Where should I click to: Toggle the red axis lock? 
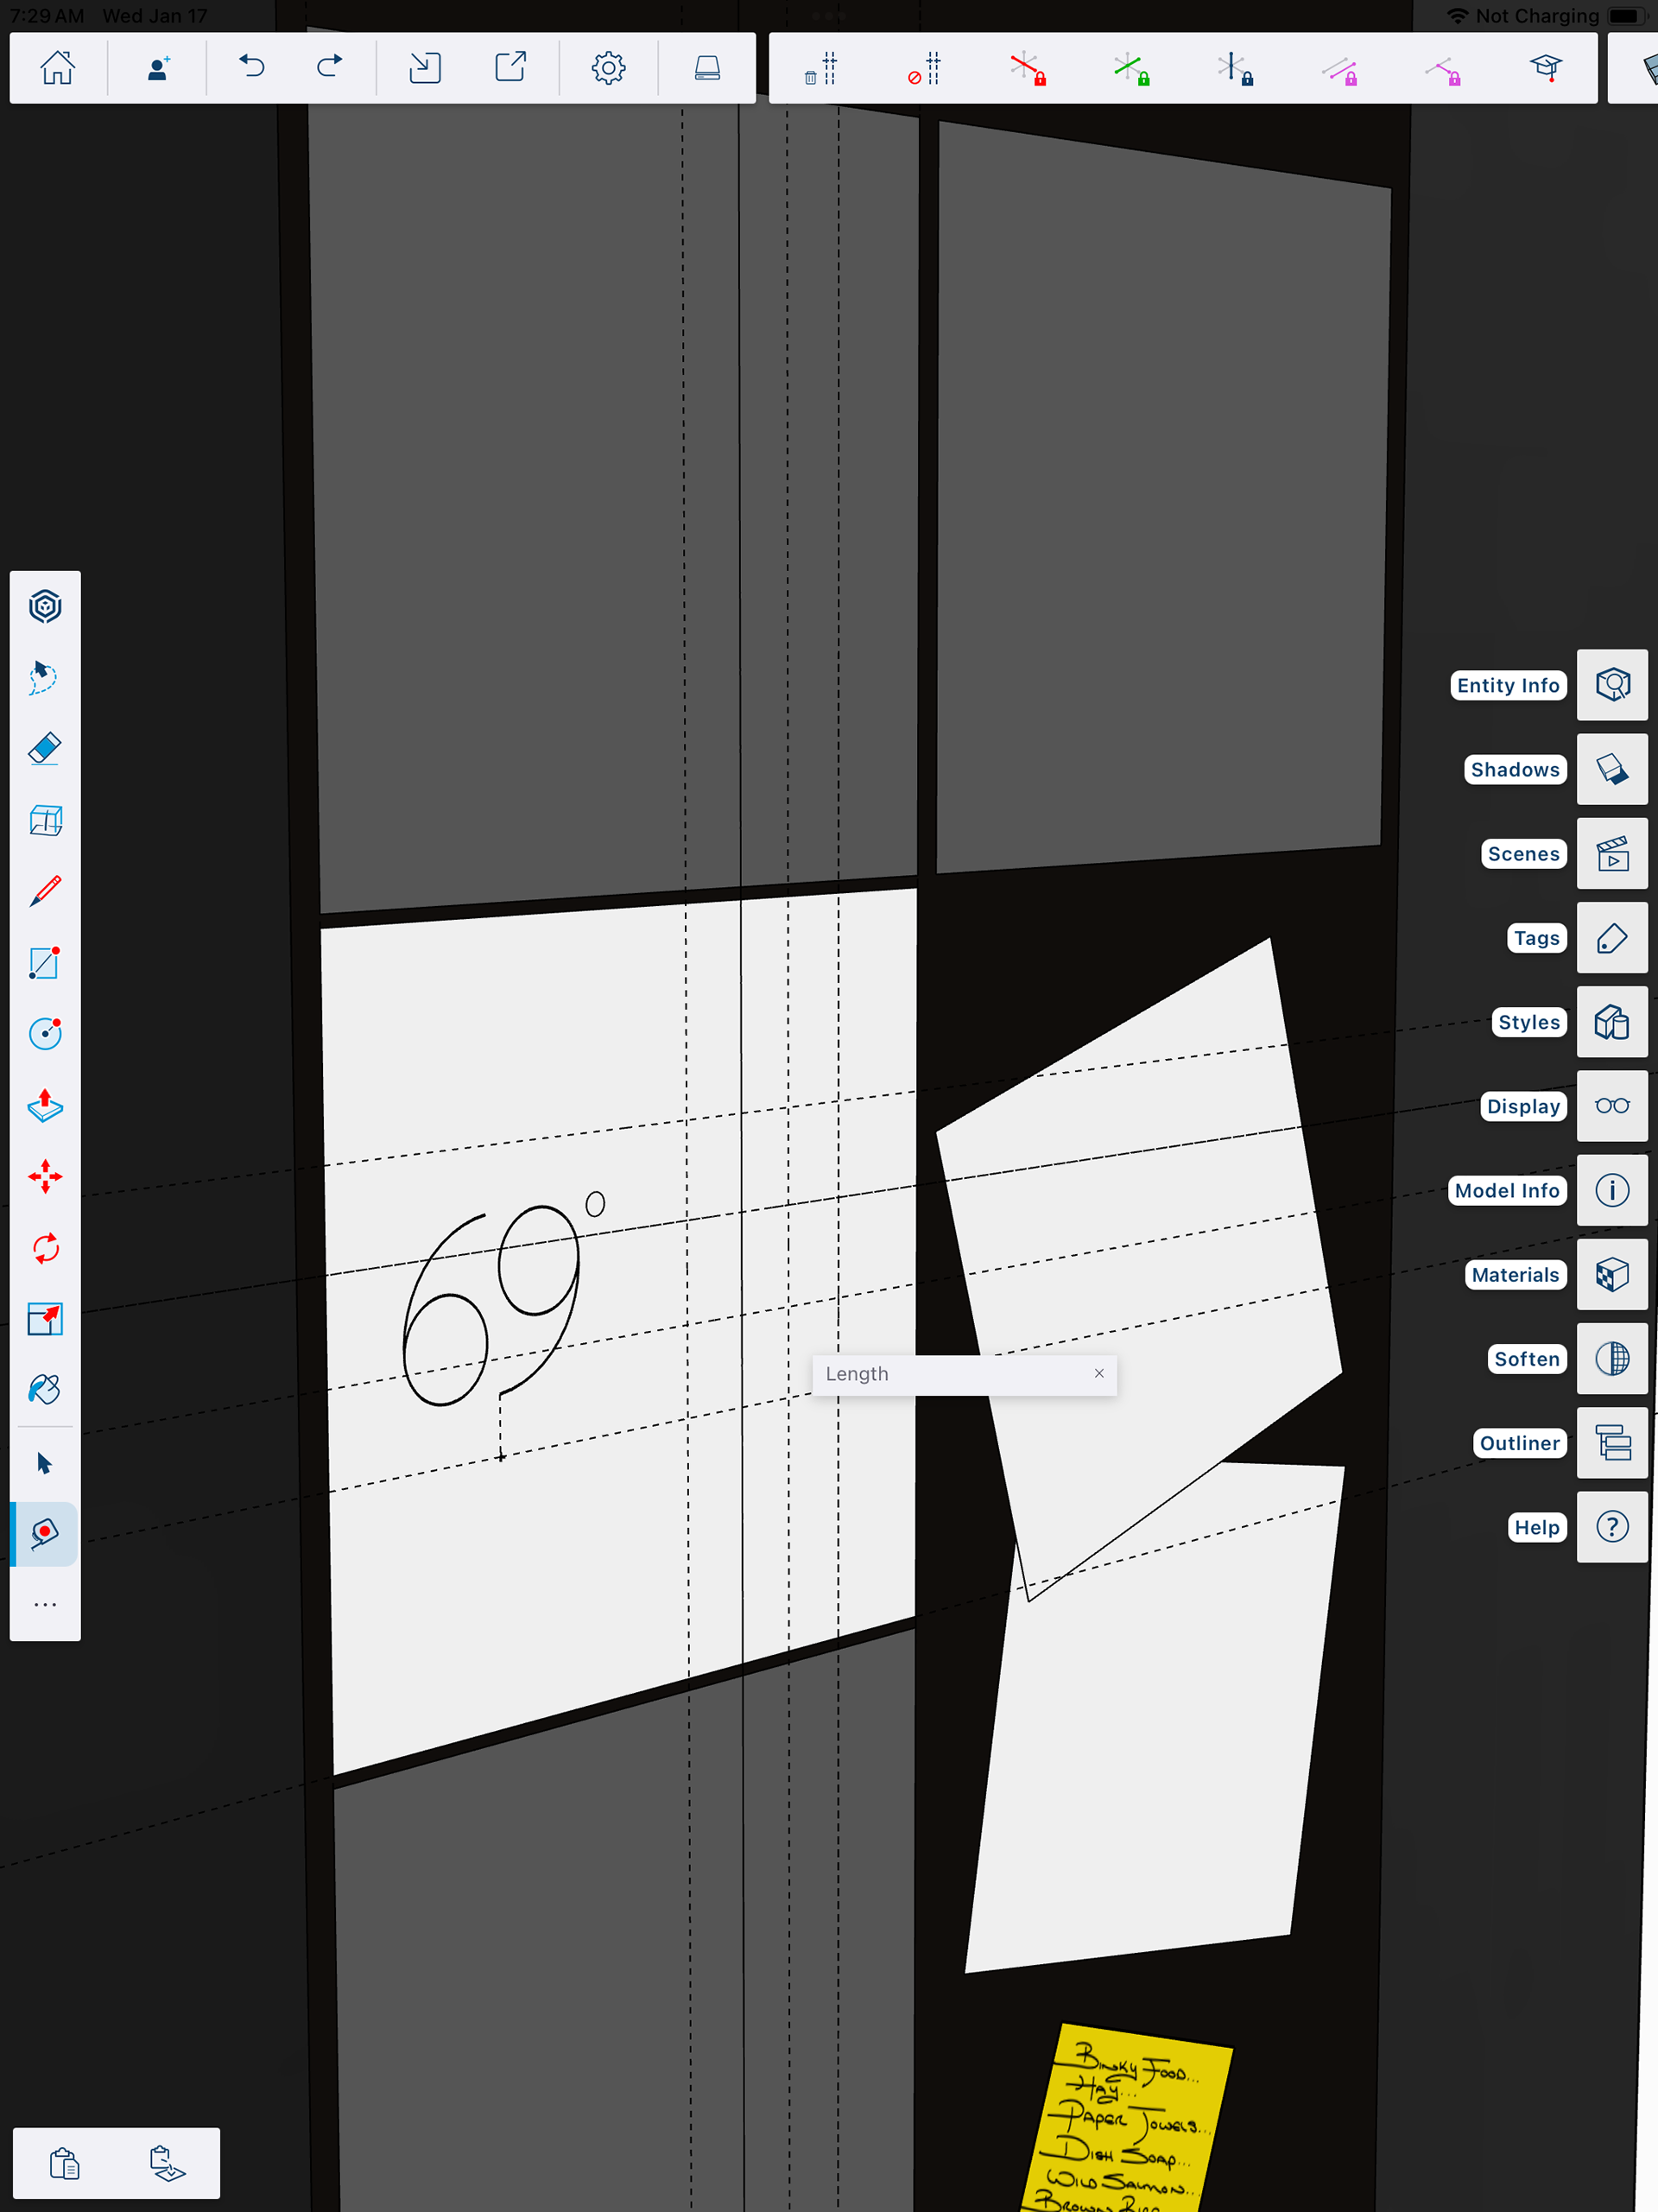tap(1027, 69)
